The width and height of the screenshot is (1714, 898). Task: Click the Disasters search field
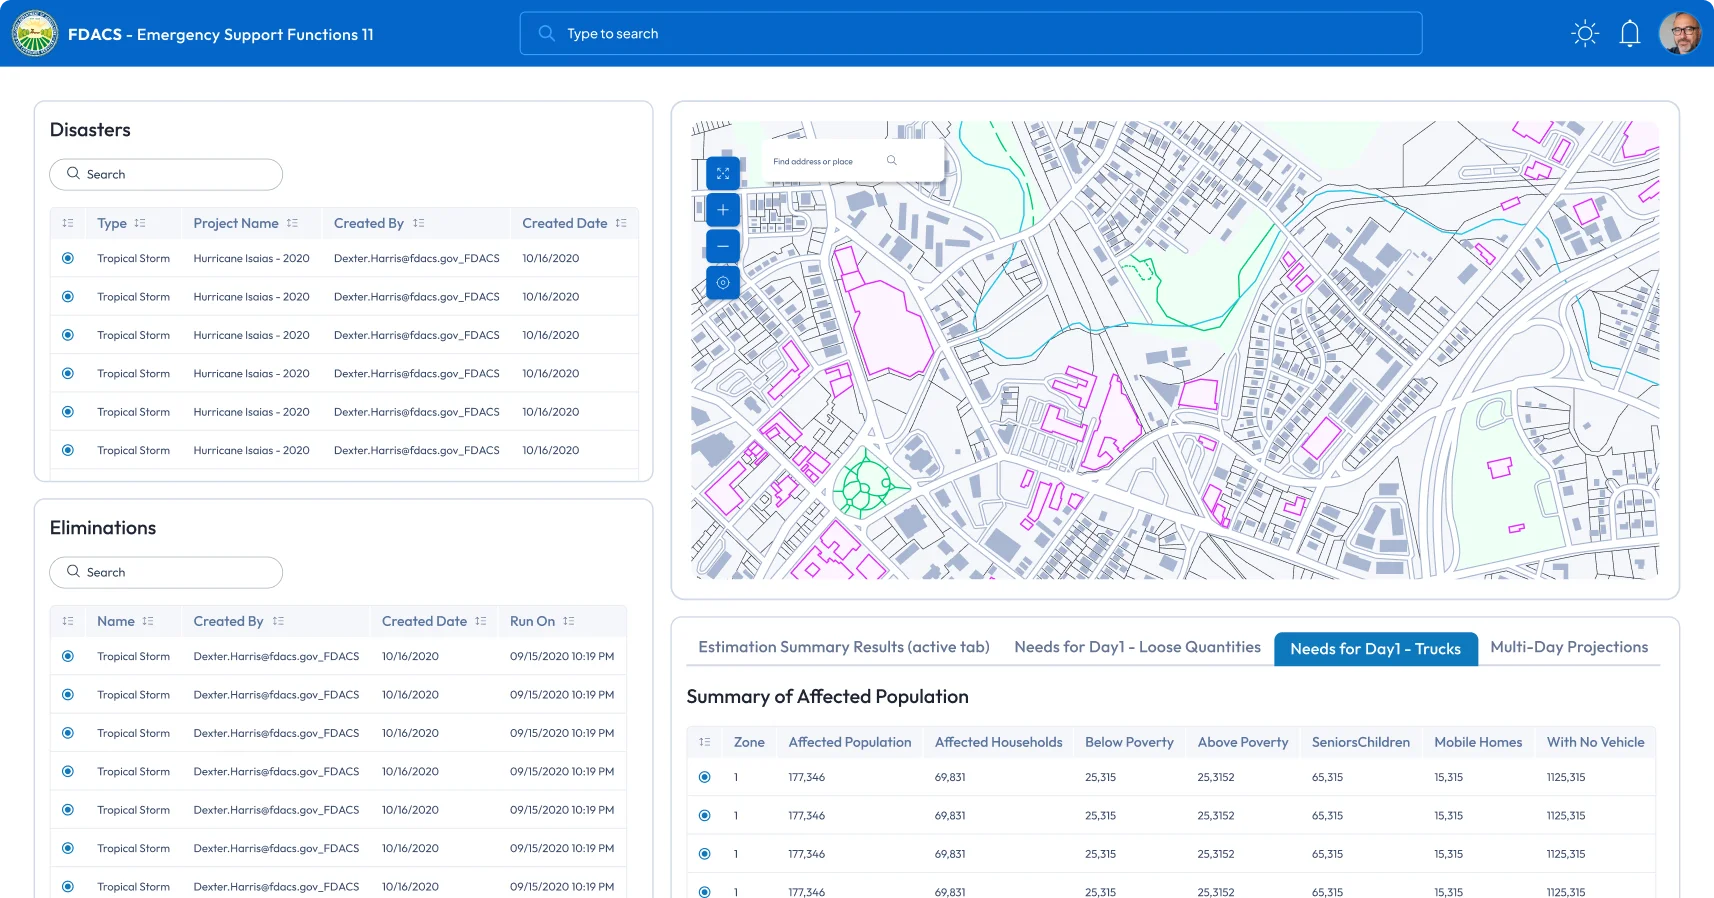(x=166, y=174)
